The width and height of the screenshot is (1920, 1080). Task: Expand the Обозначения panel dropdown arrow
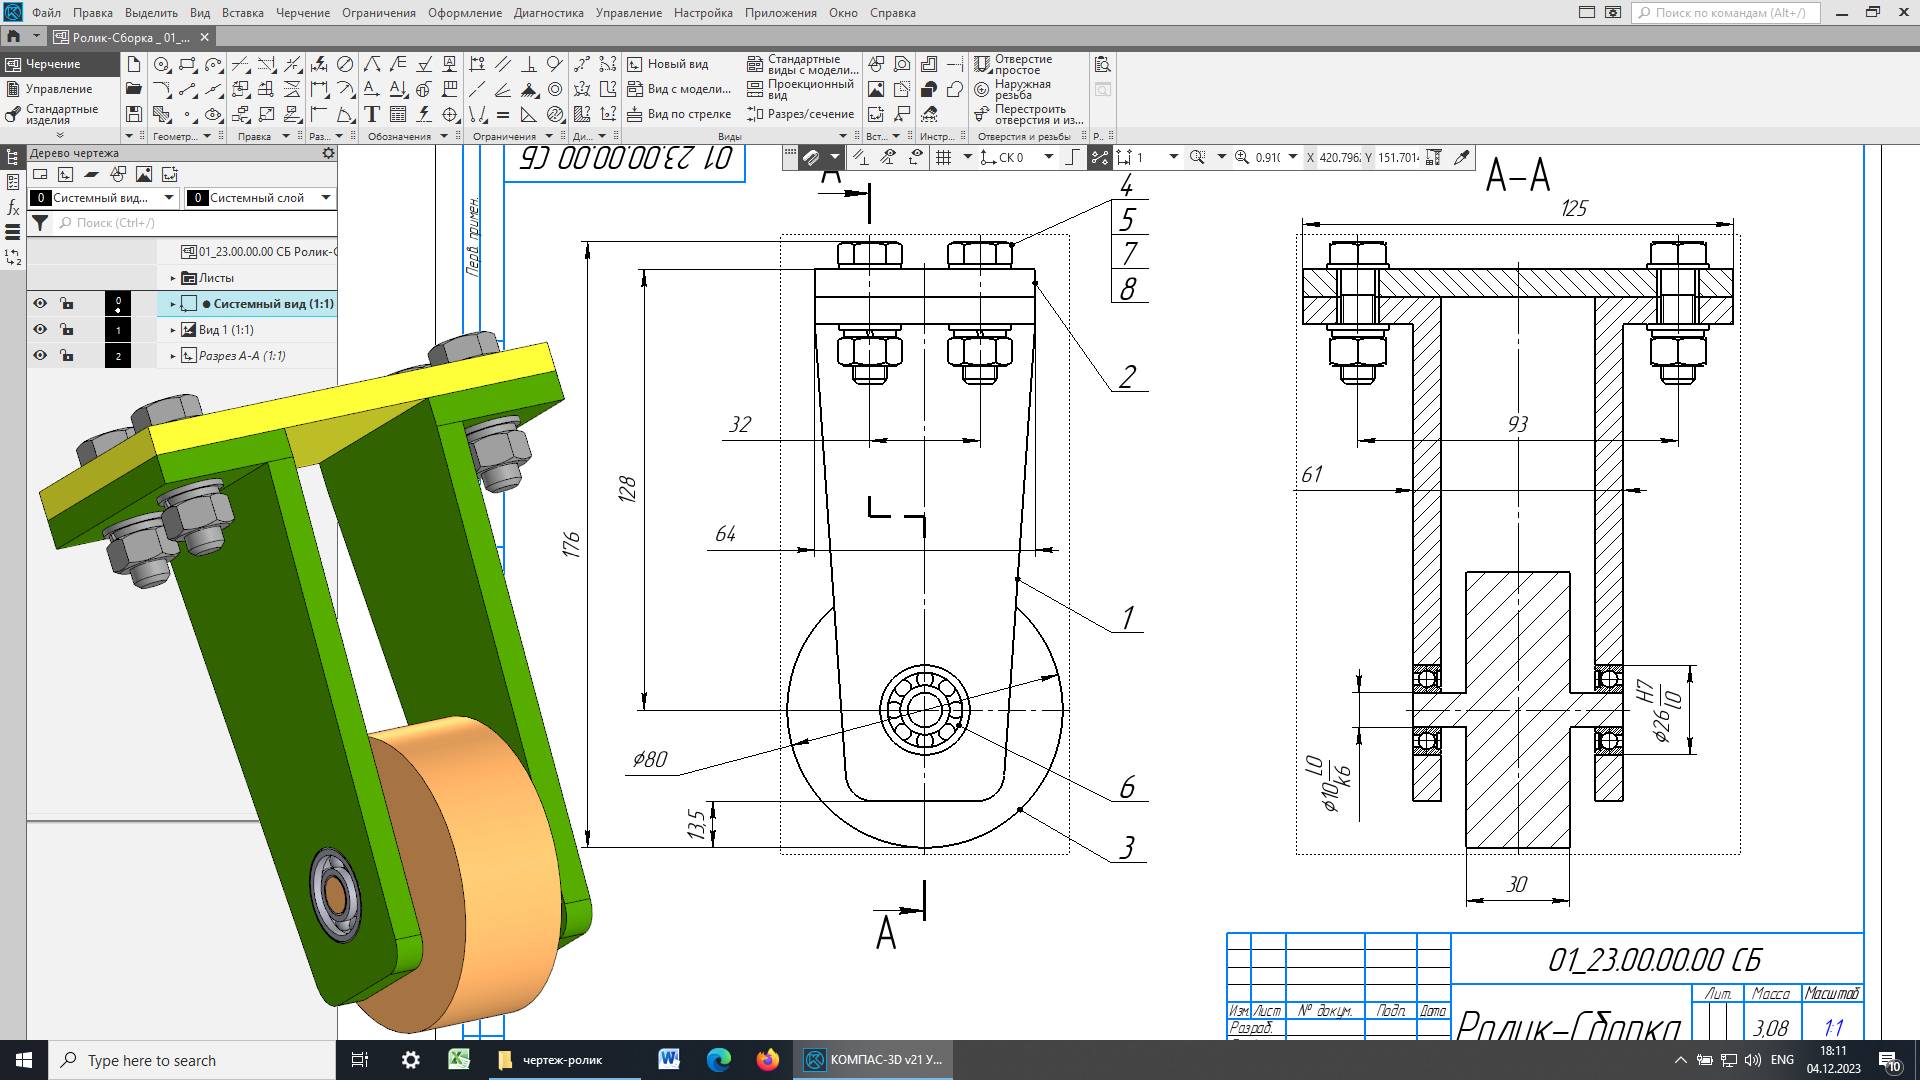(x=445, y=136)
